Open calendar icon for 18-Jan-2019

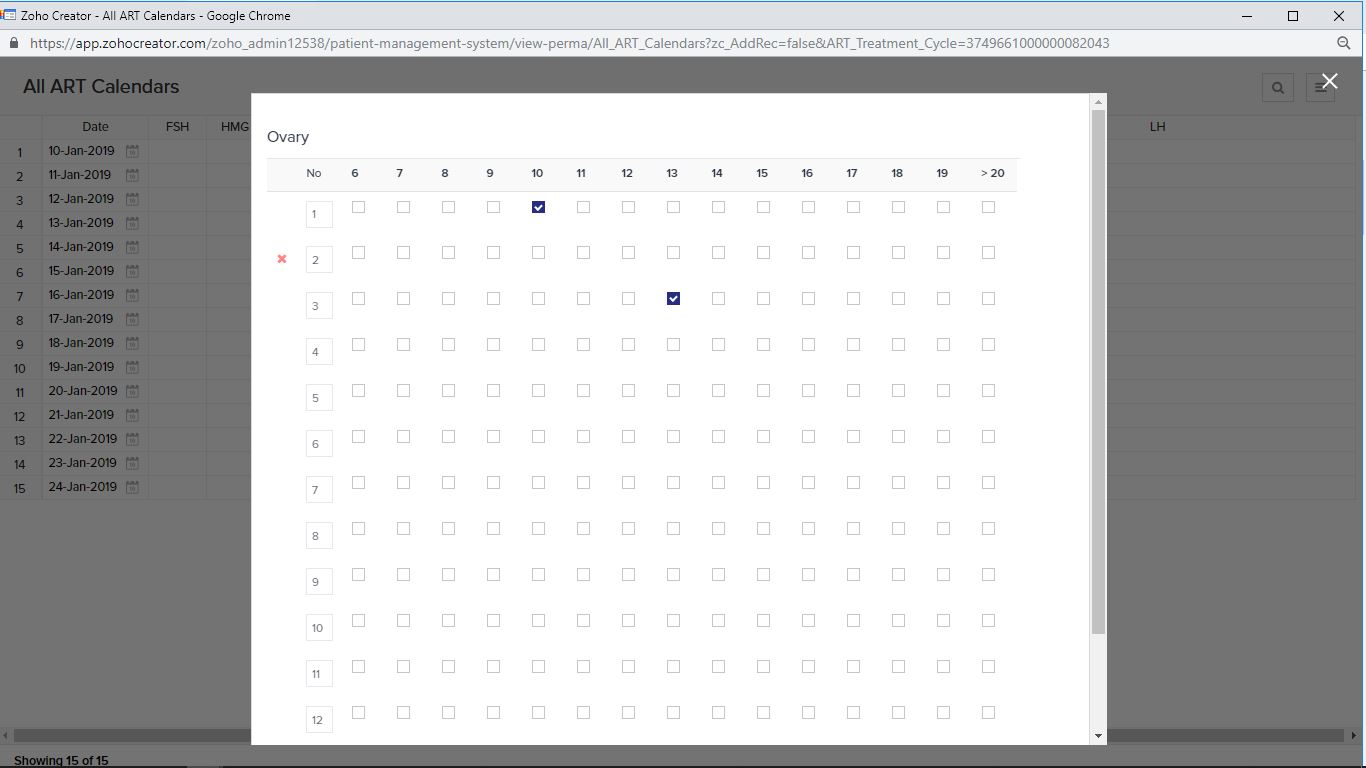[132, 343]
